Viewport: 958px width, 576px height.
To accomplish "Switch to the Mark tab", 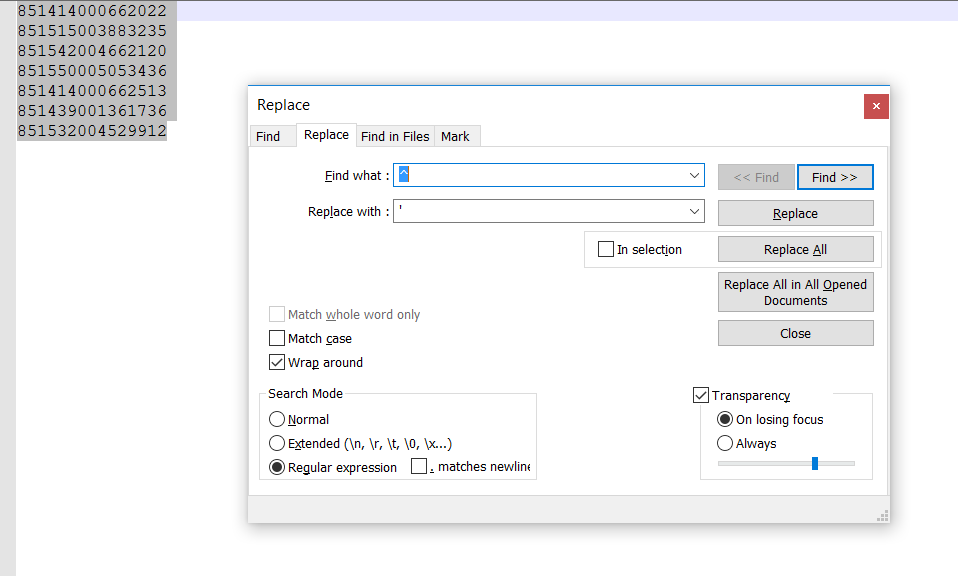I will point(455,136).
